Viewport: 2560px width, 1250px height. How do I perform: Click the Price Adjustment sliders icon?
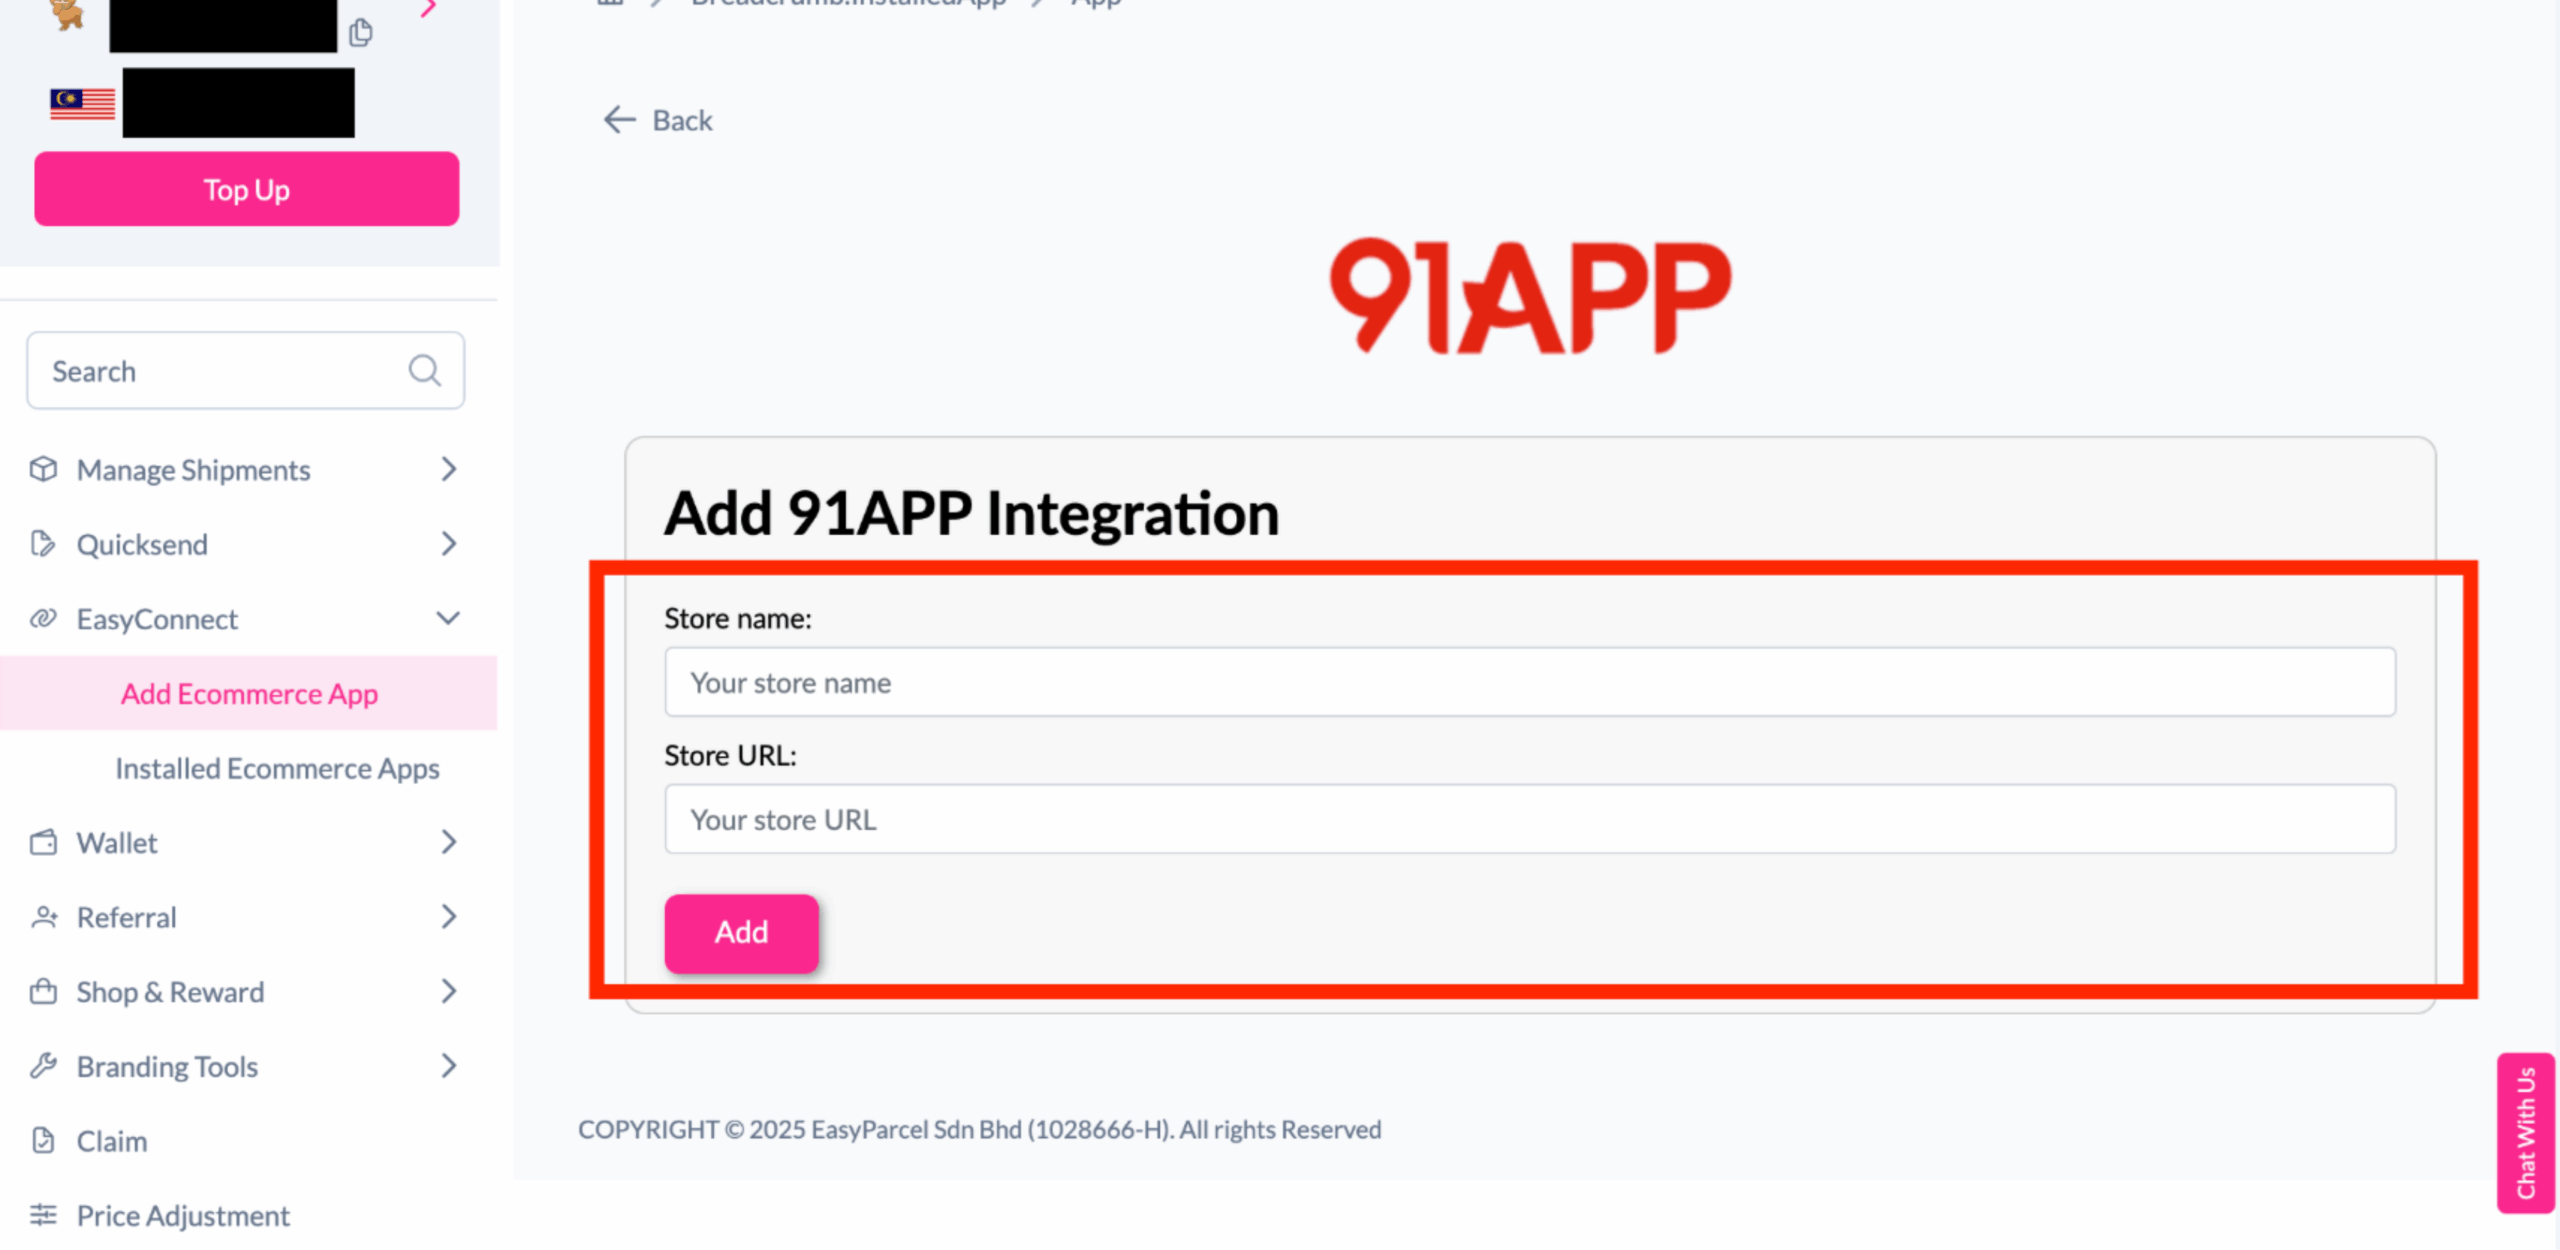click(45, 1215)
